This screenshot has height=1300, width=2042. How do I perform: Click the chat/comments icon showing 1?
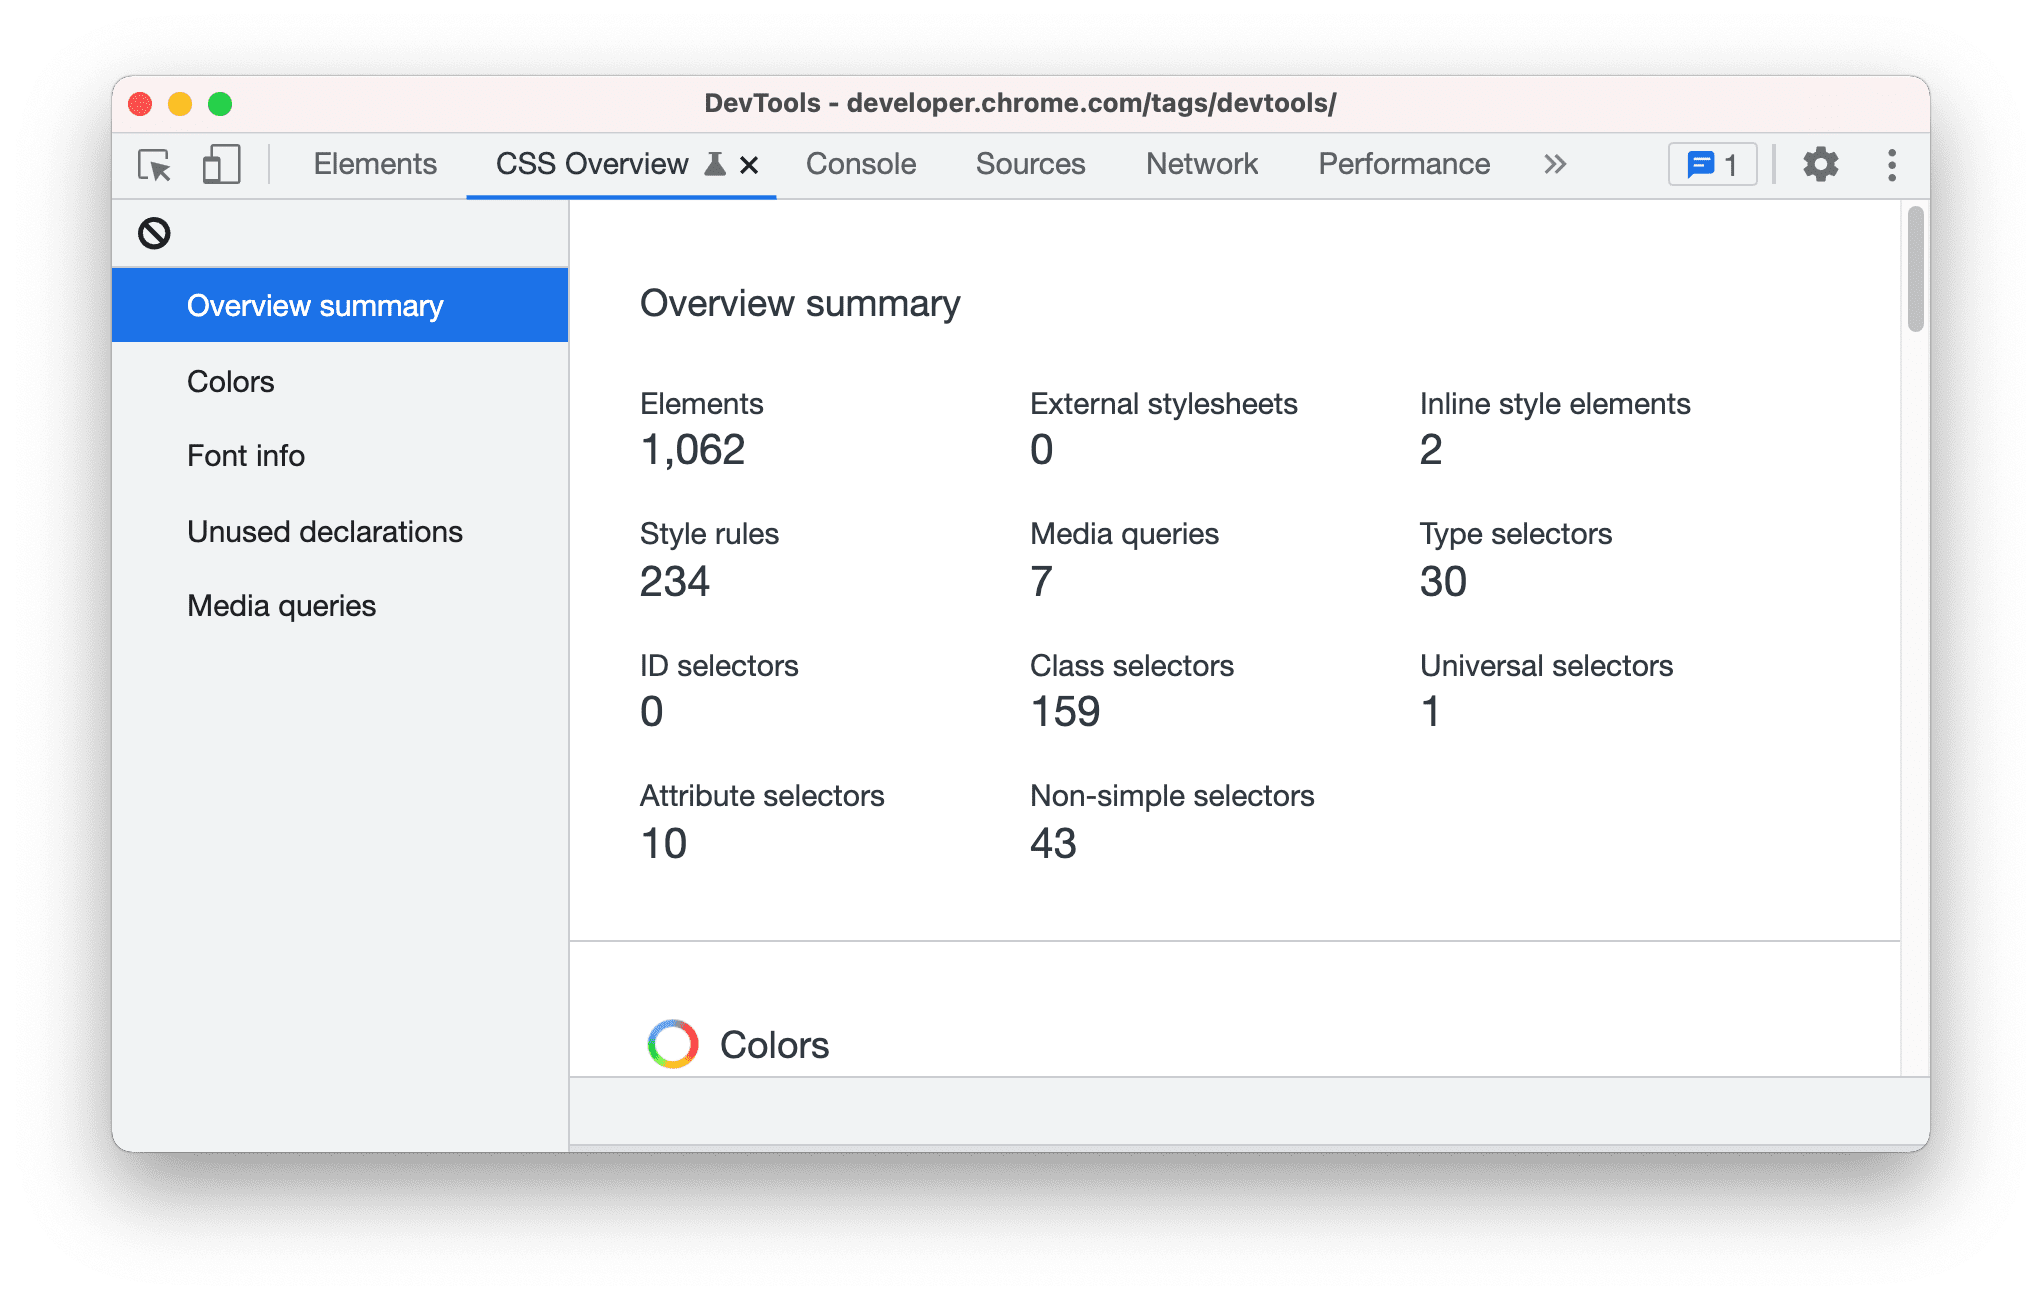1713,164
